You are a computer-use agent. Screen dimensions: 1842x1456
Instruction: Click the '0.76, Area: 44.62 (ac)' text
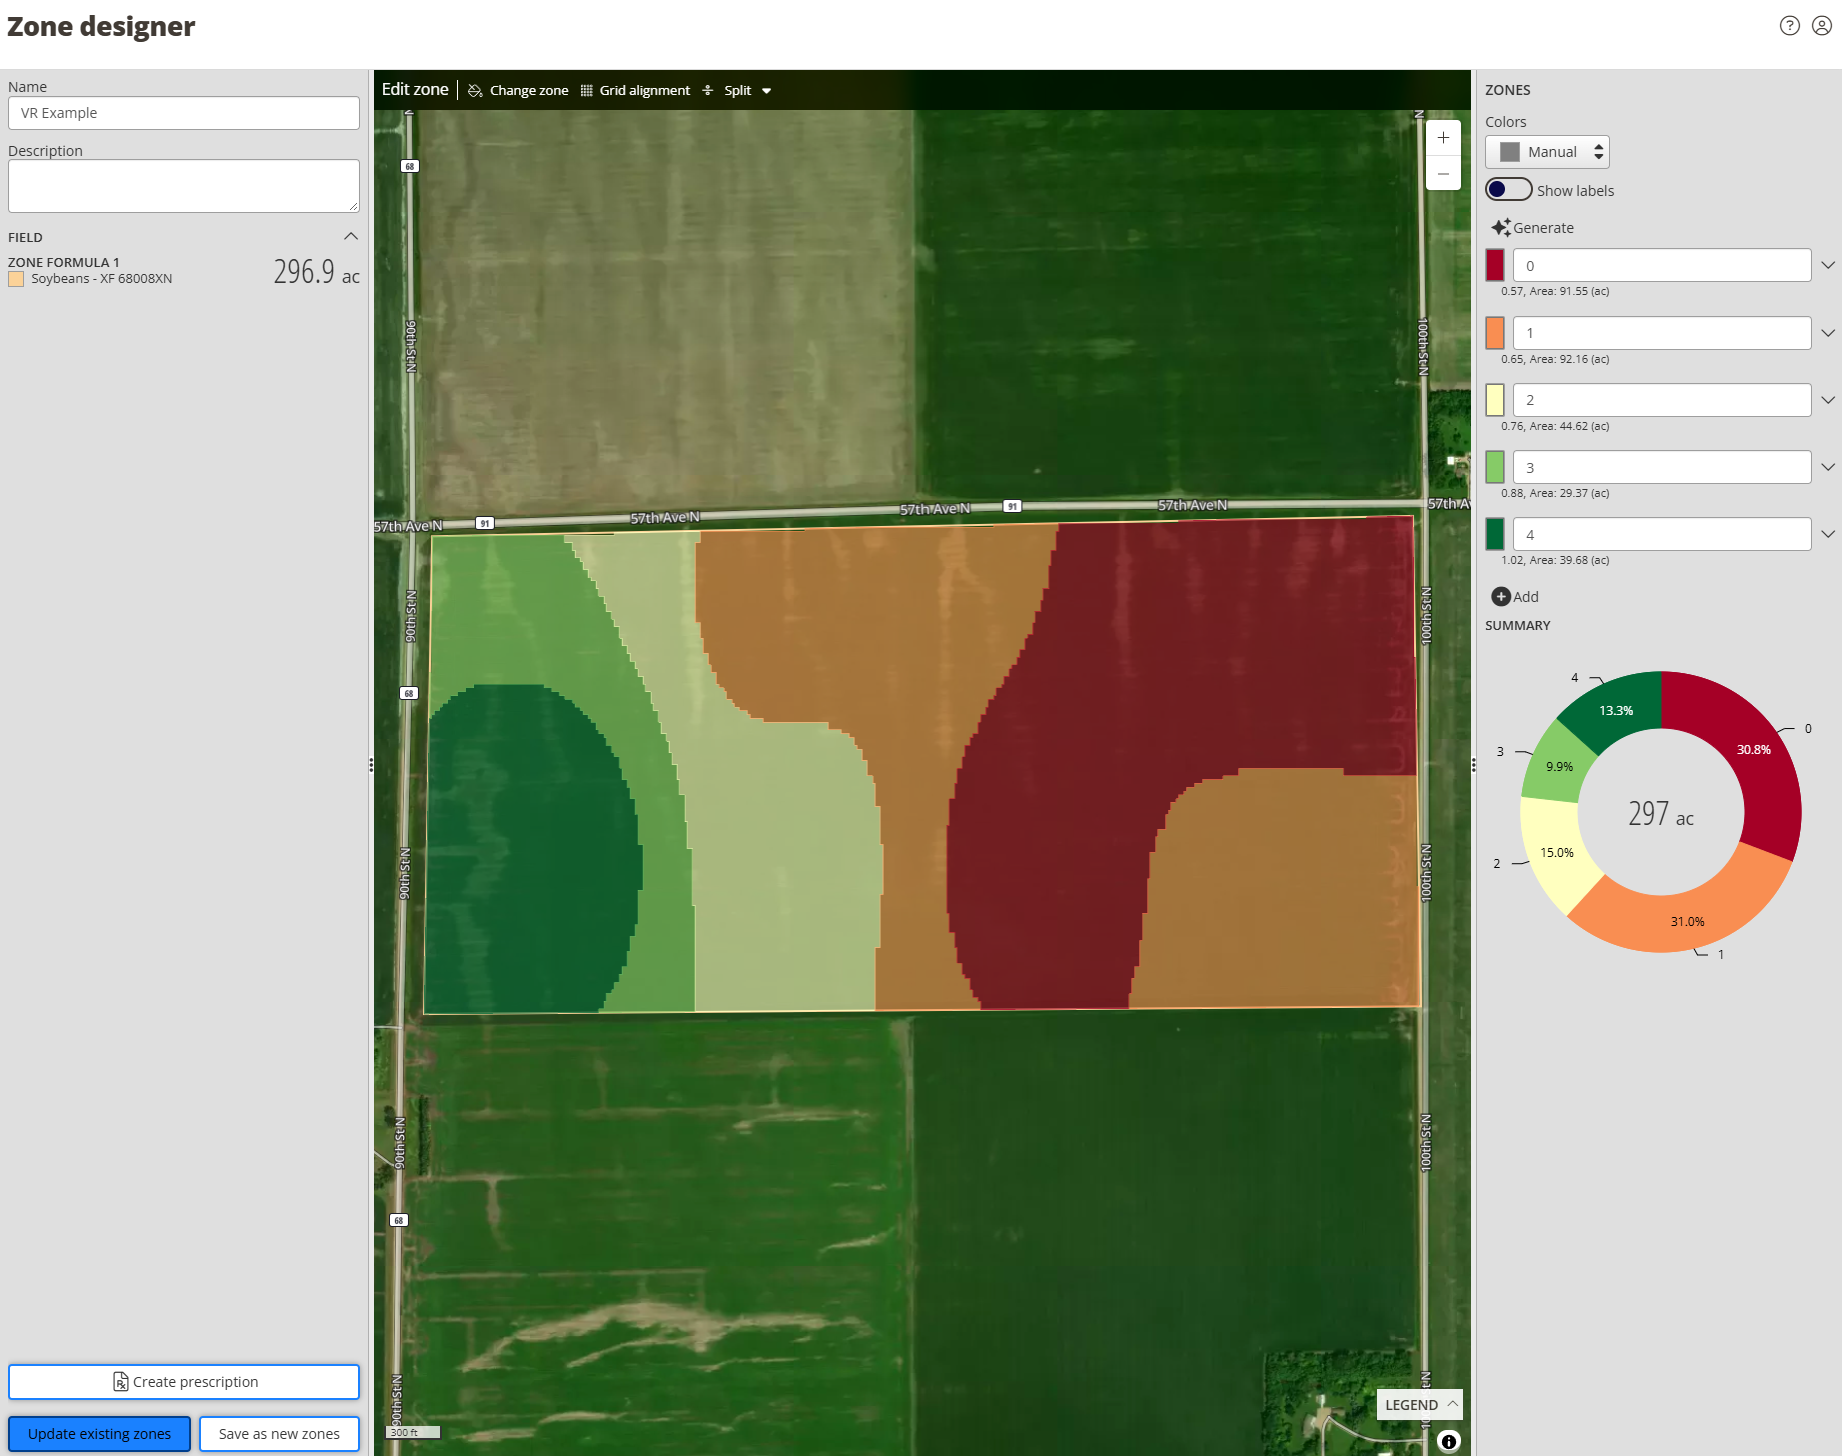1555,426
